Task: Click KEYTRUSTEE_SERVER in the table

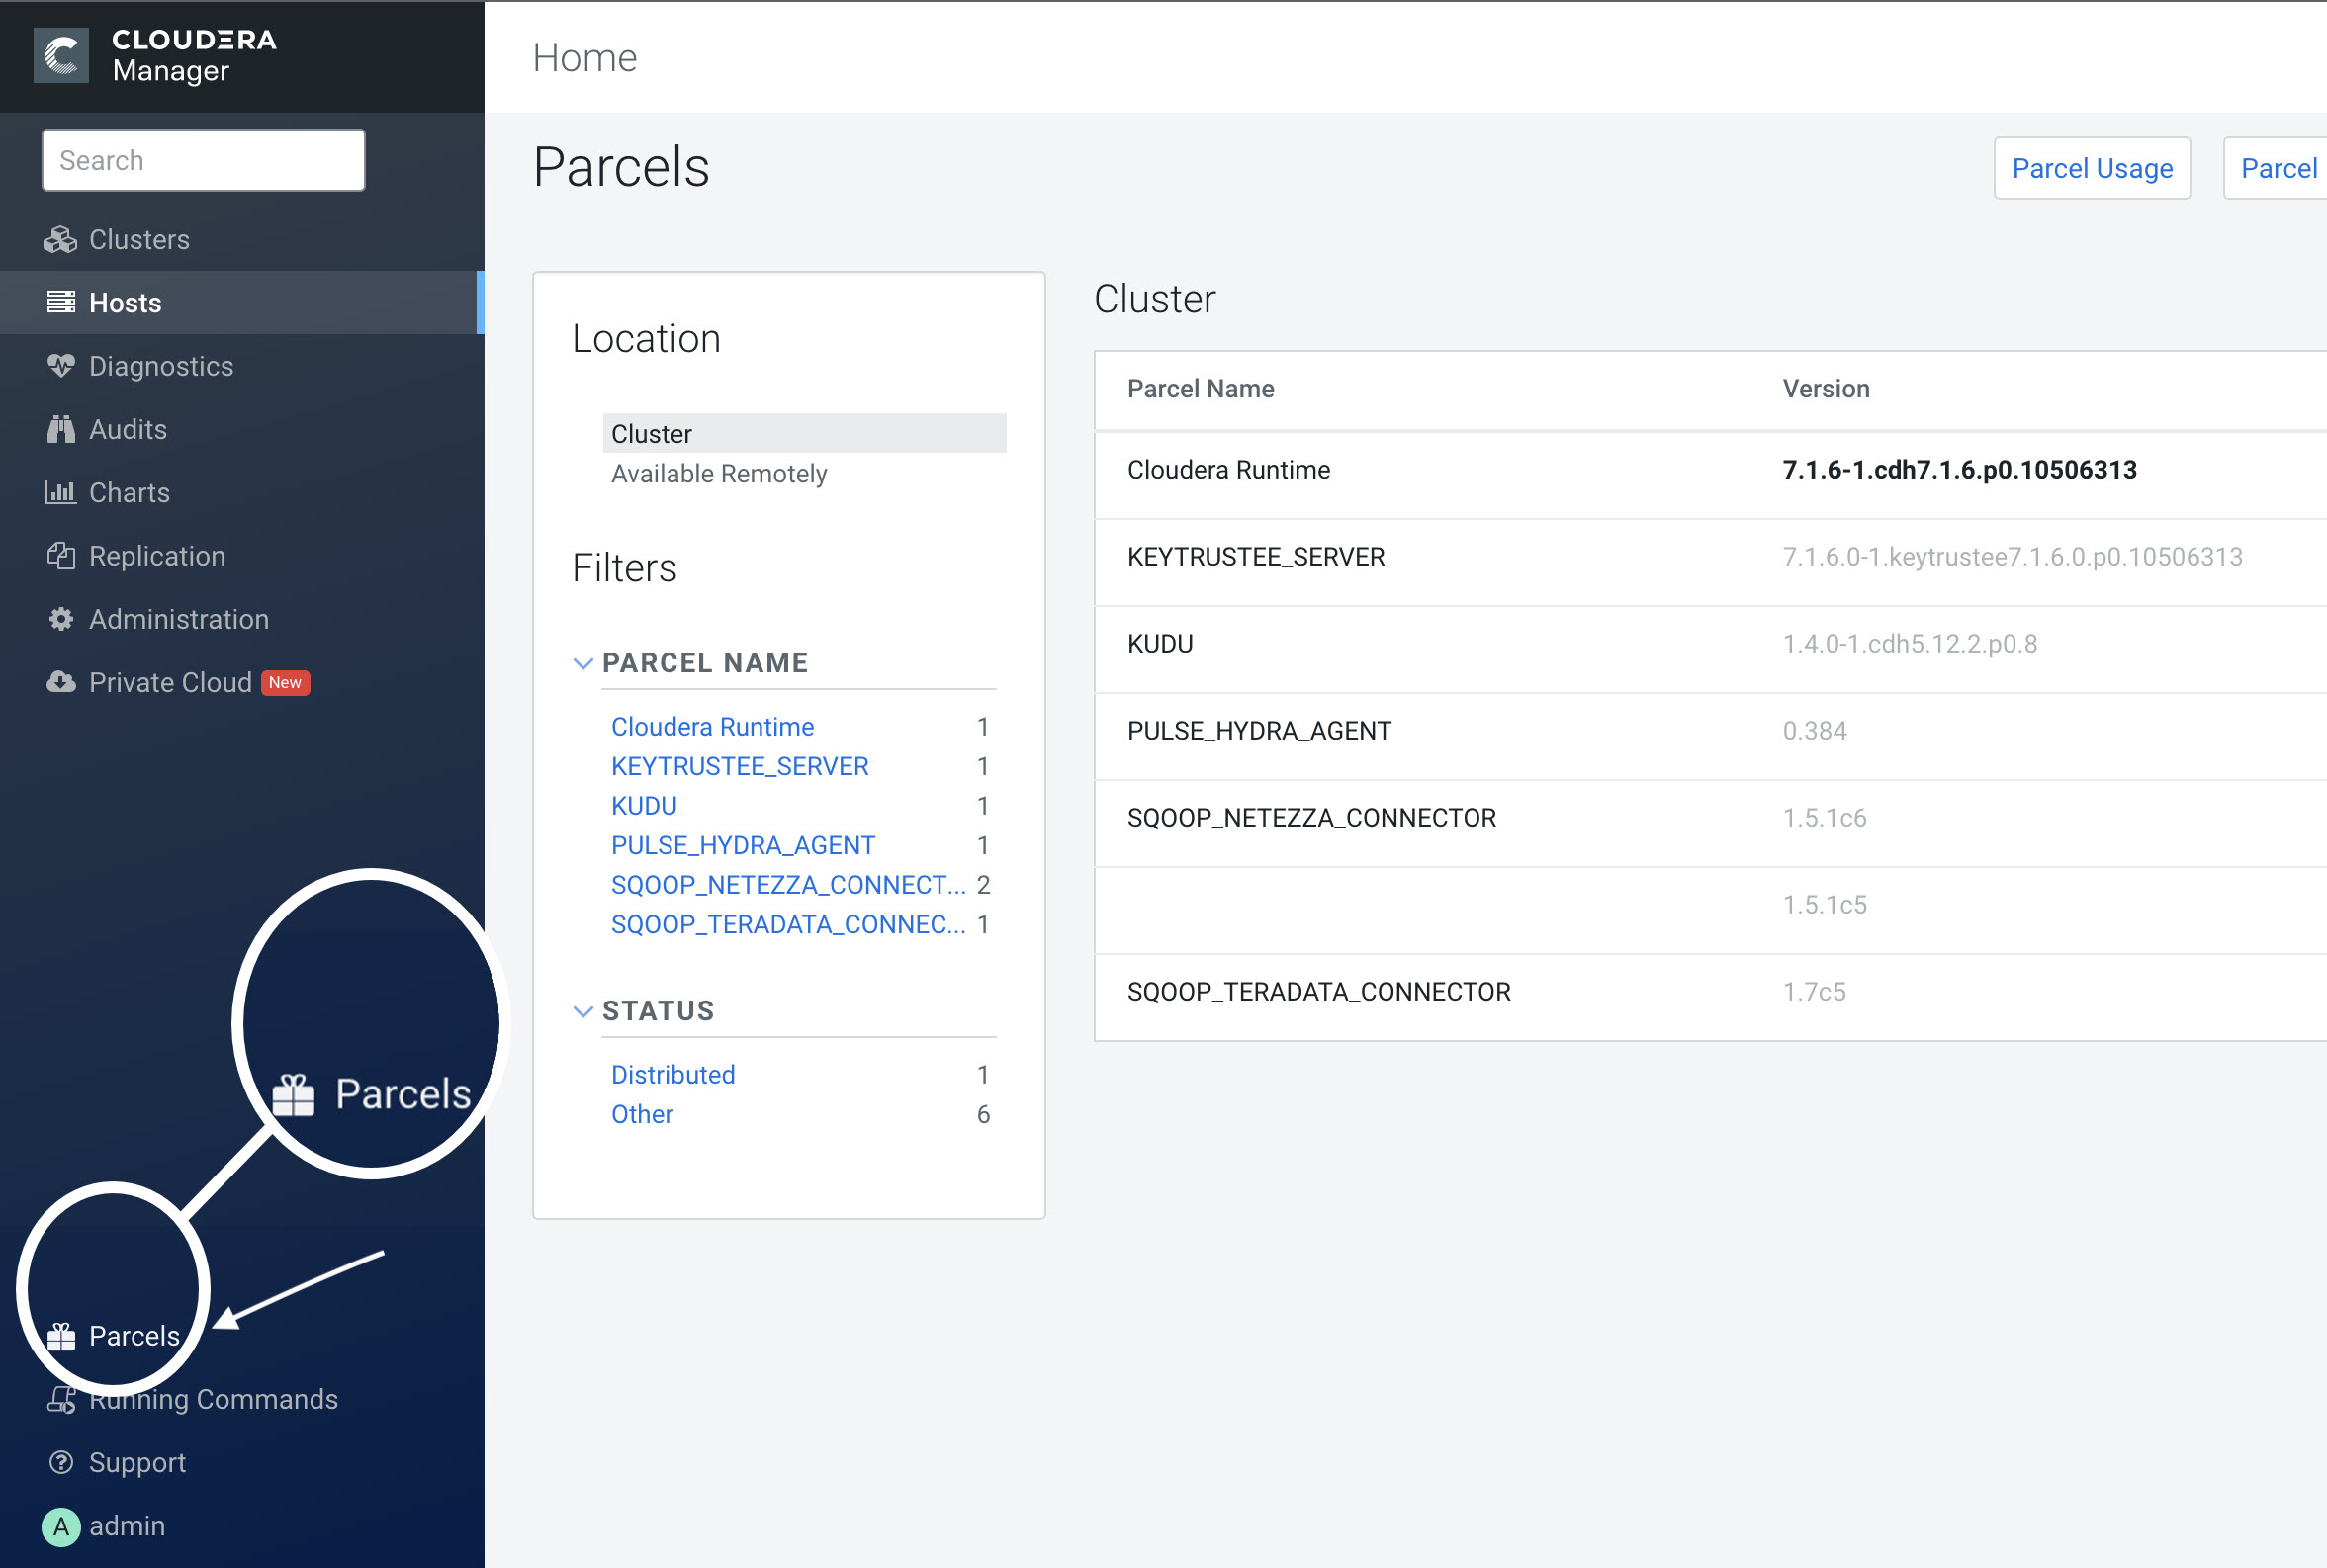Action: pyautogui.click(x=1256, y=556)
